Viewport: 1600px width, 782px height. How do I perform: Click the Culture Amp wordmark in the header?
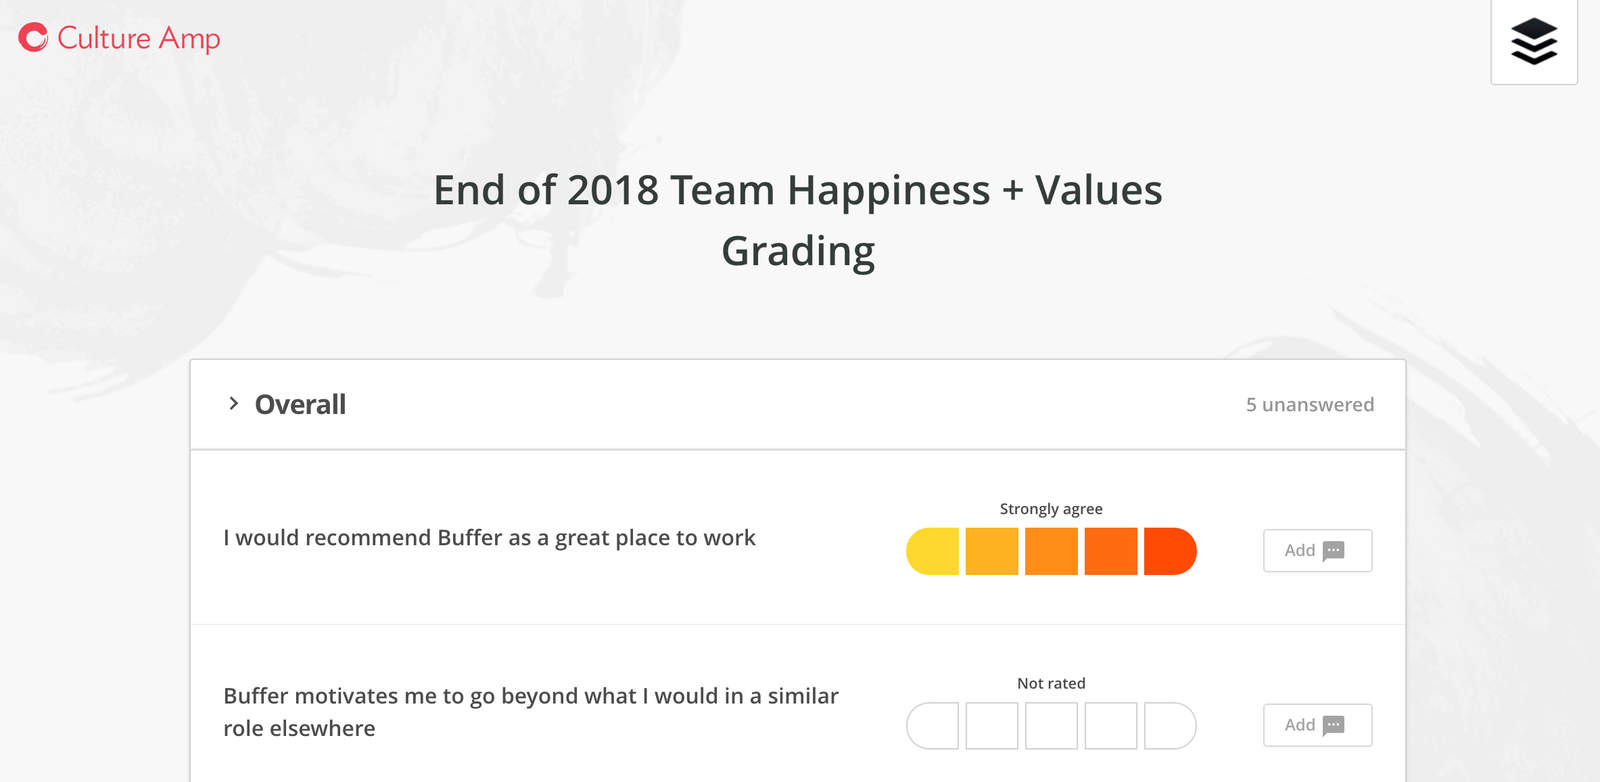[138, 38]
